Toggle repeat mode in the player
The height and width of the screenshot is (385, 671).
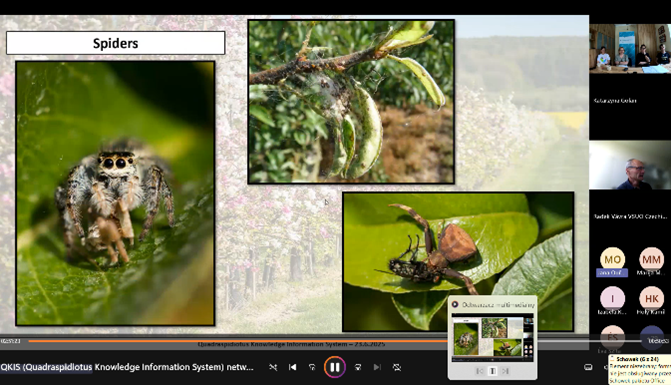[x=397, y=367]
